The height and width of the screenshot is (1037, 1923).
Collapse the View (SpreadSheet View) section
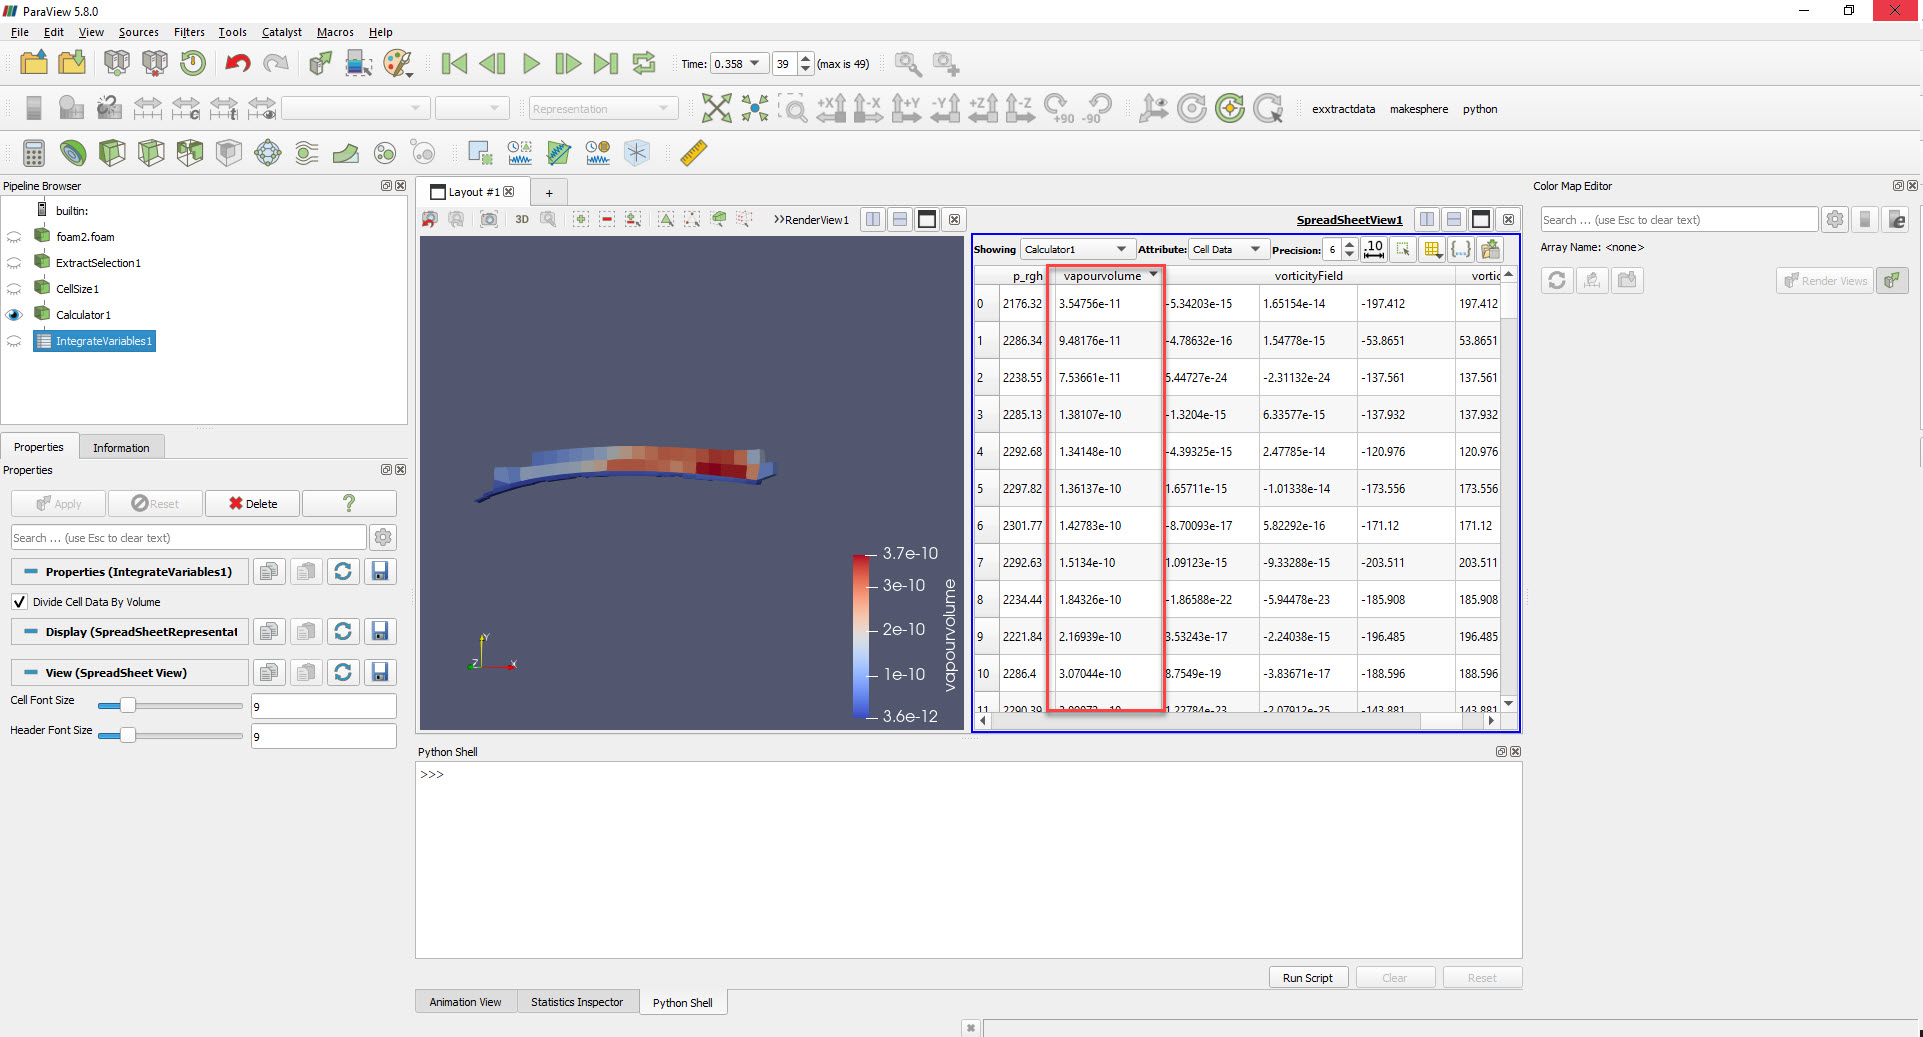pyautogui.click(x=31, y=673)
